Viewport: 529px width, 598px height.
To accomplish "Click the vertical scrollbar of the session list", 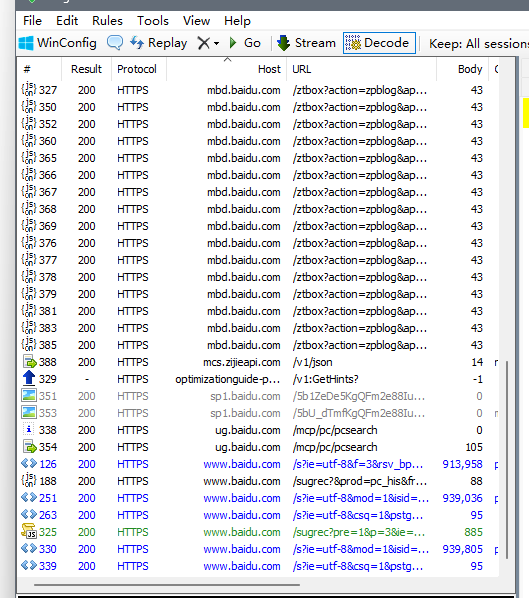I will click(x=507, y=460).
